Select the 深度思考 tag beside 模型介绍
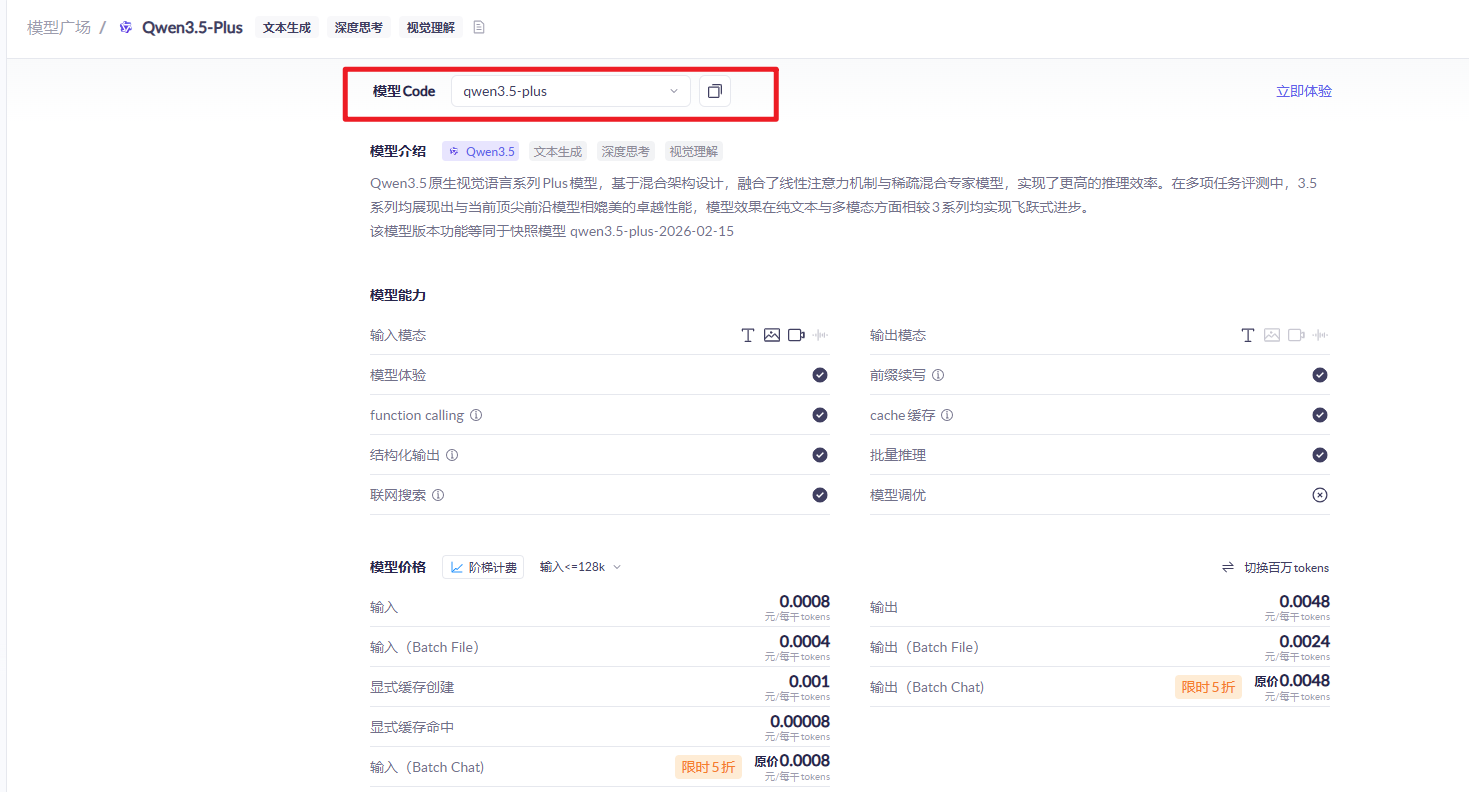The image size is (1469, 792). [626, 152]
